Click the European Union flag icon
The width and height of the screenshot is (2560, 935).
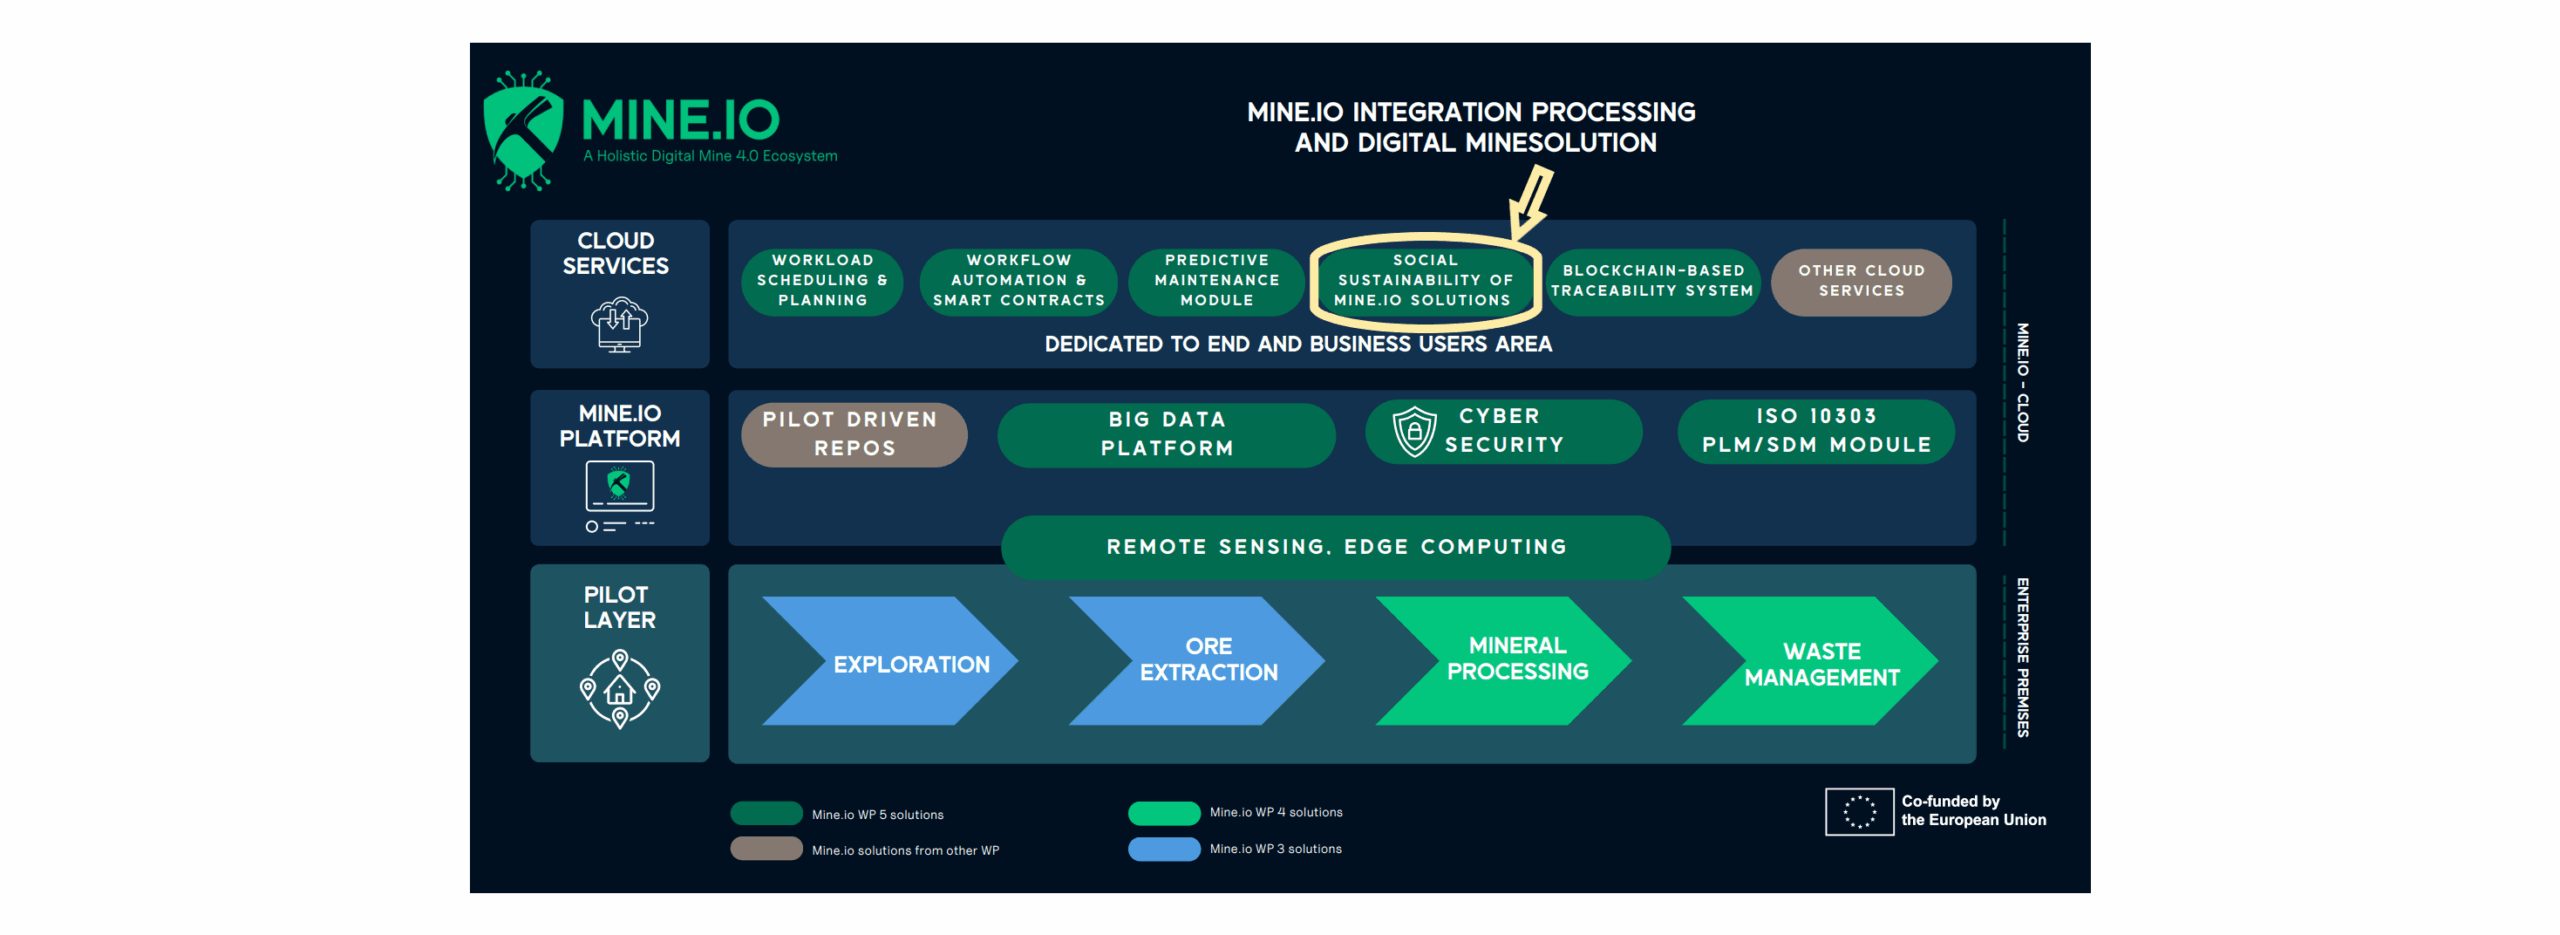click(x=1857, y=810)
